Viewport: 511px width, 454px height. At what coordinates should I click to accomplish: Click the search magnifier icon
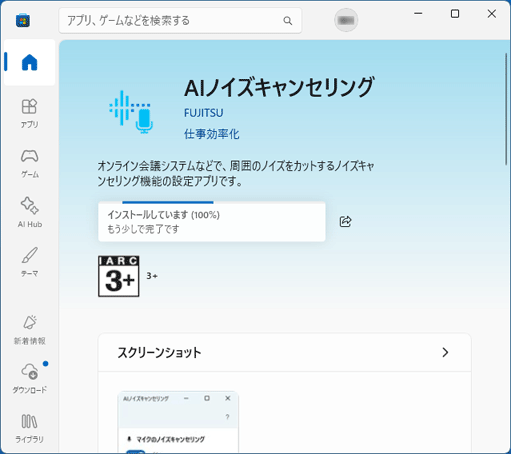coord(287,21)
